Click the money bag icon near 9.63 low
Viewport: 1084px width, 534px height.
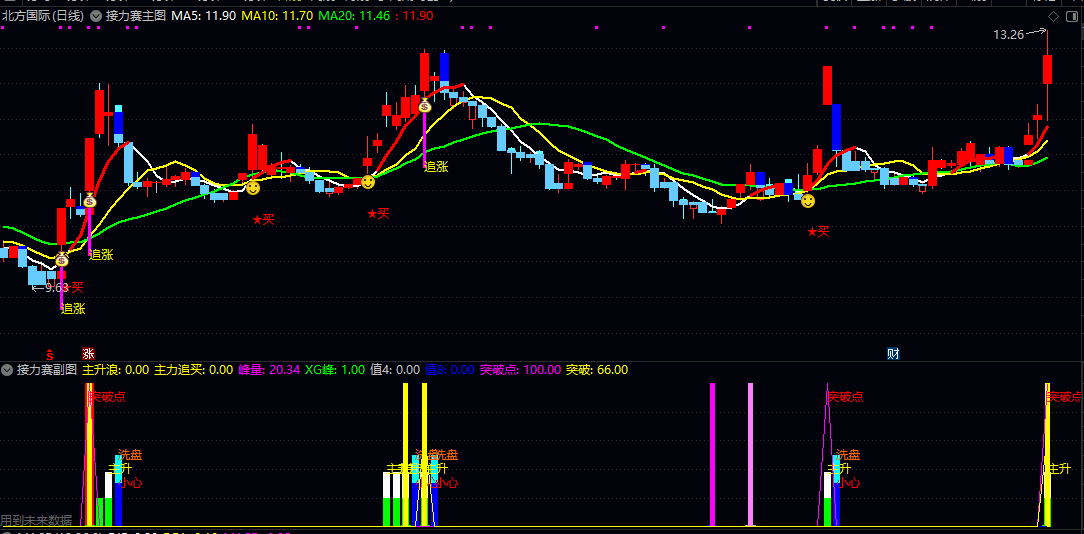click(x=61, y=261)
